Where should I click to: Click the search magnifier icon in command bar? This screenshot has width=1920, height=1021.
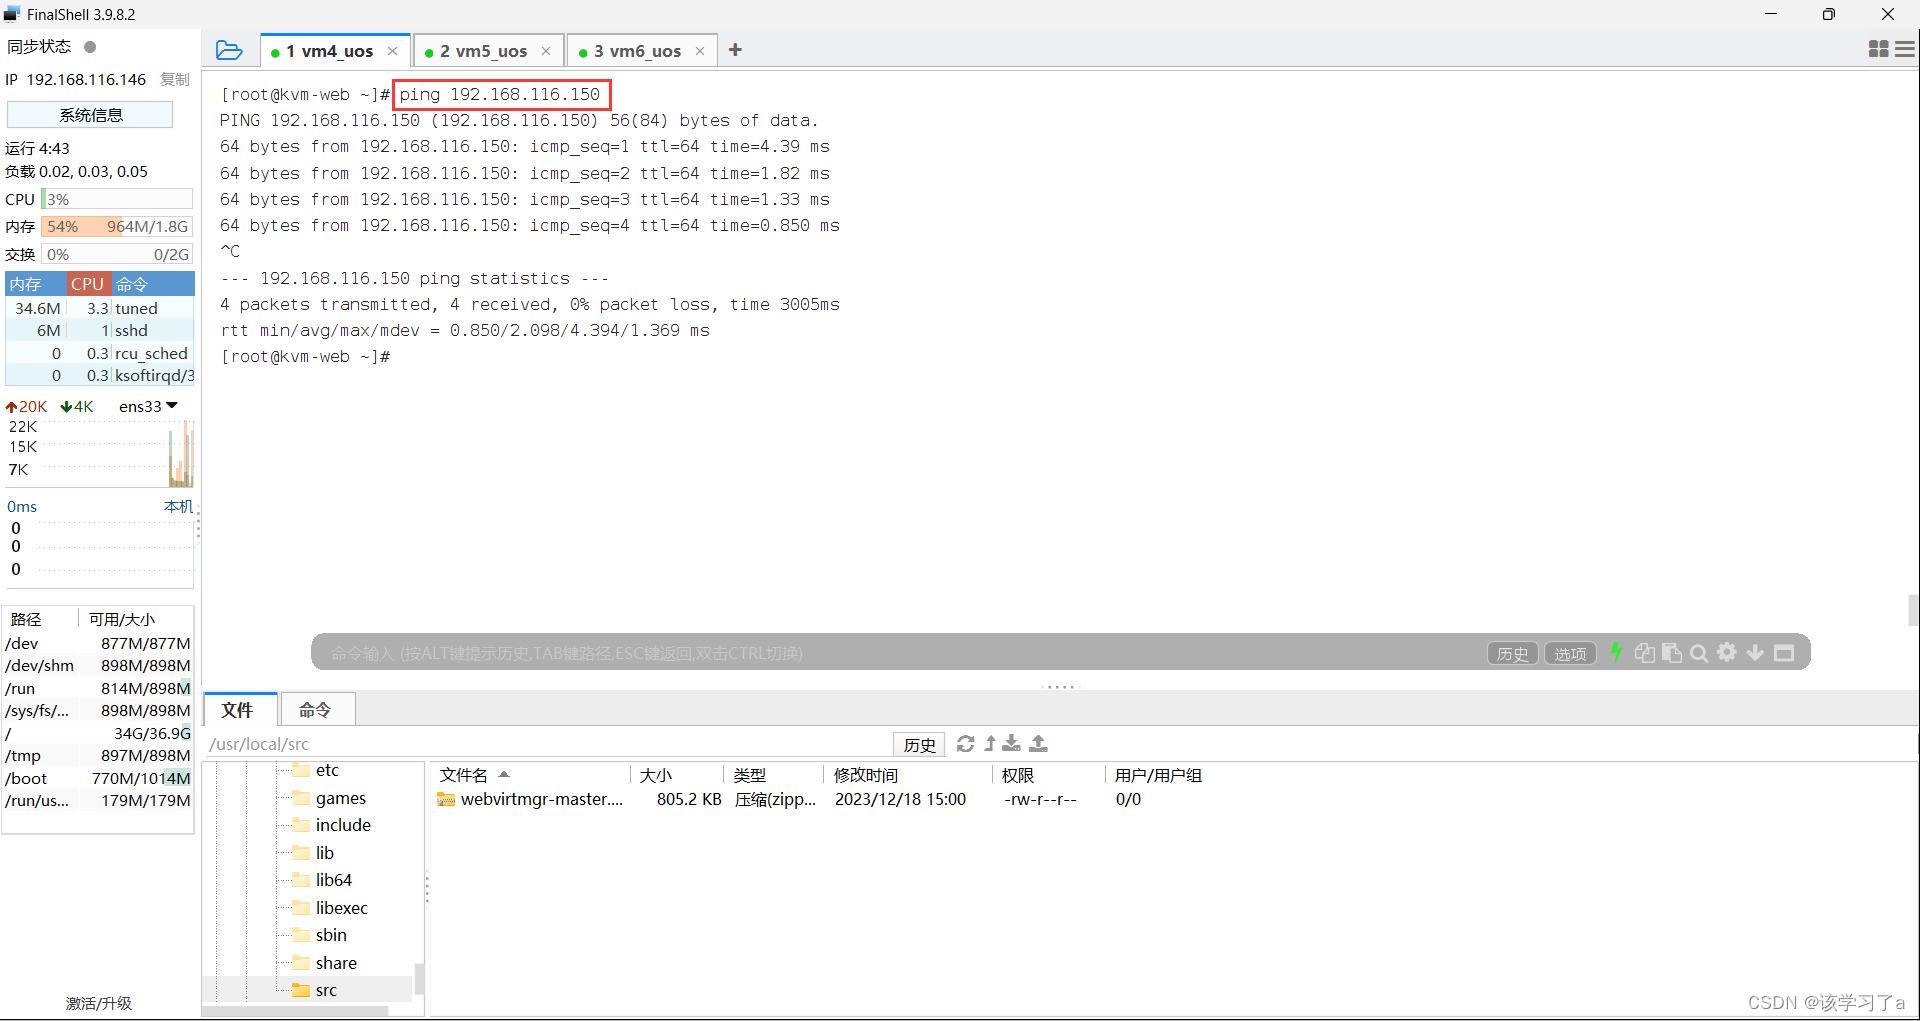[1699, 653]
